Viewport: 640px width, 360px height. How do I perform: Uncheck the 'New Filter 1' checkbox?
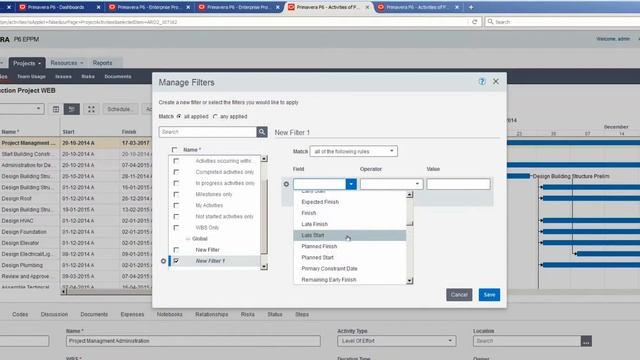pos(176,261)
